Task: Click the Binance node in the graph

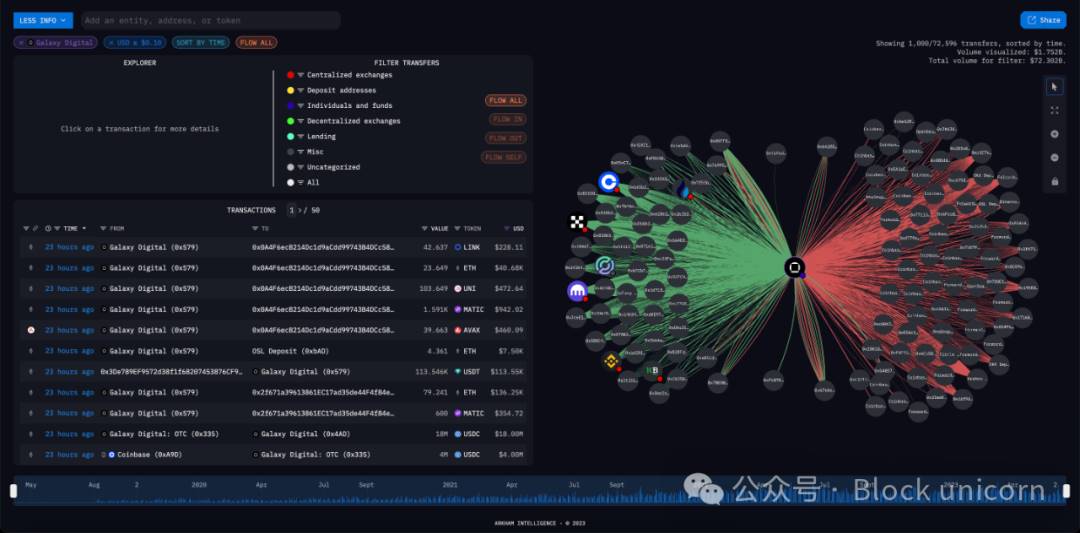Action: 611,362
